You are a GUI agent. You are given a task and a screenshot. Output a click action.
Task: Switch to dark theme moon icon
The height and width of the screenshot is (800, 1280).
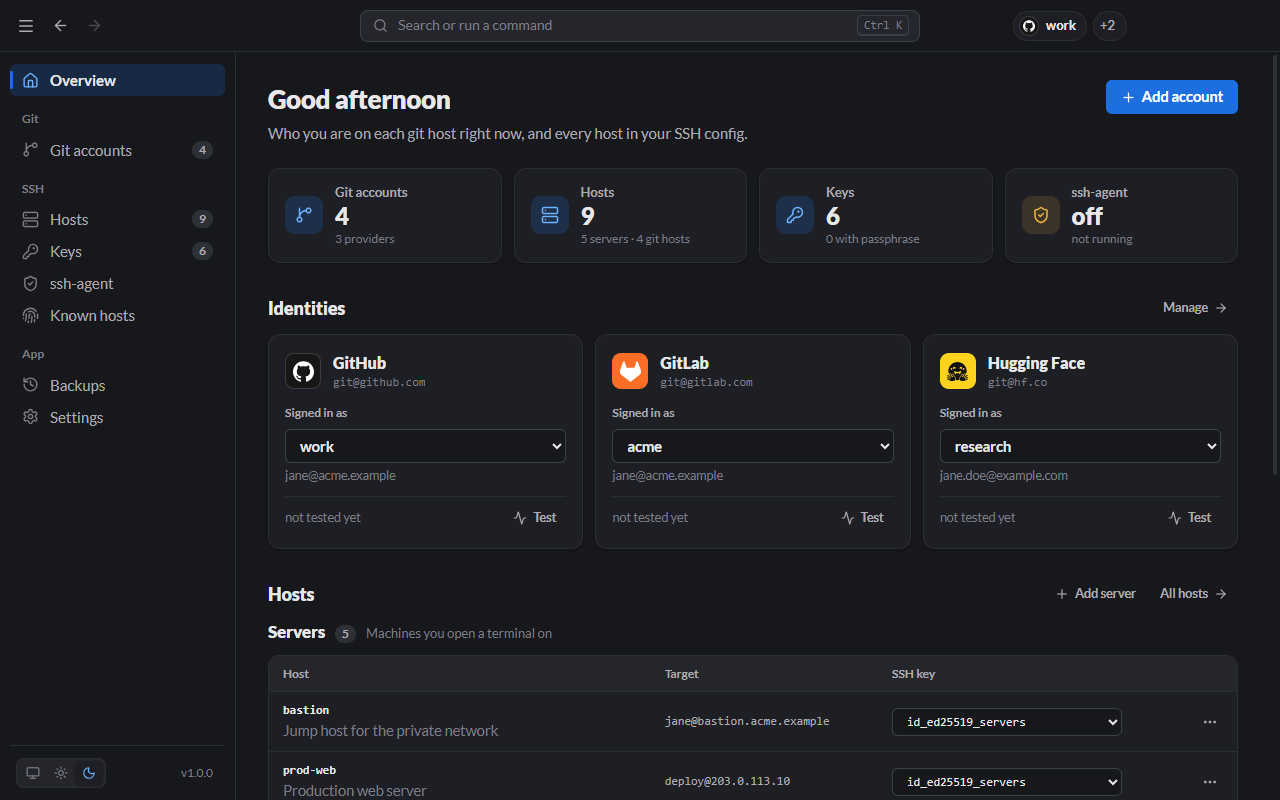[89, 773]
